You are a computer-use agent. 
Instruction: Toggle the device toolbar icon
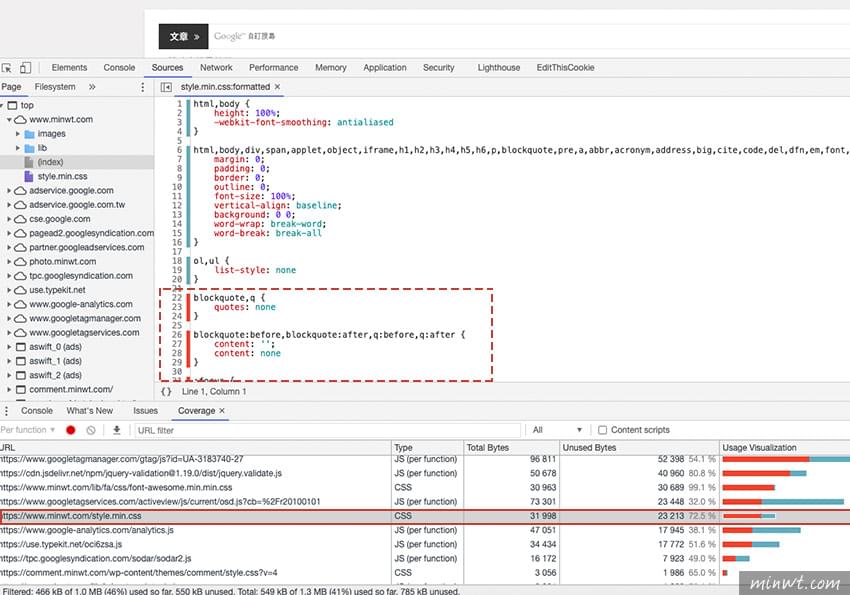click(25, 68)
